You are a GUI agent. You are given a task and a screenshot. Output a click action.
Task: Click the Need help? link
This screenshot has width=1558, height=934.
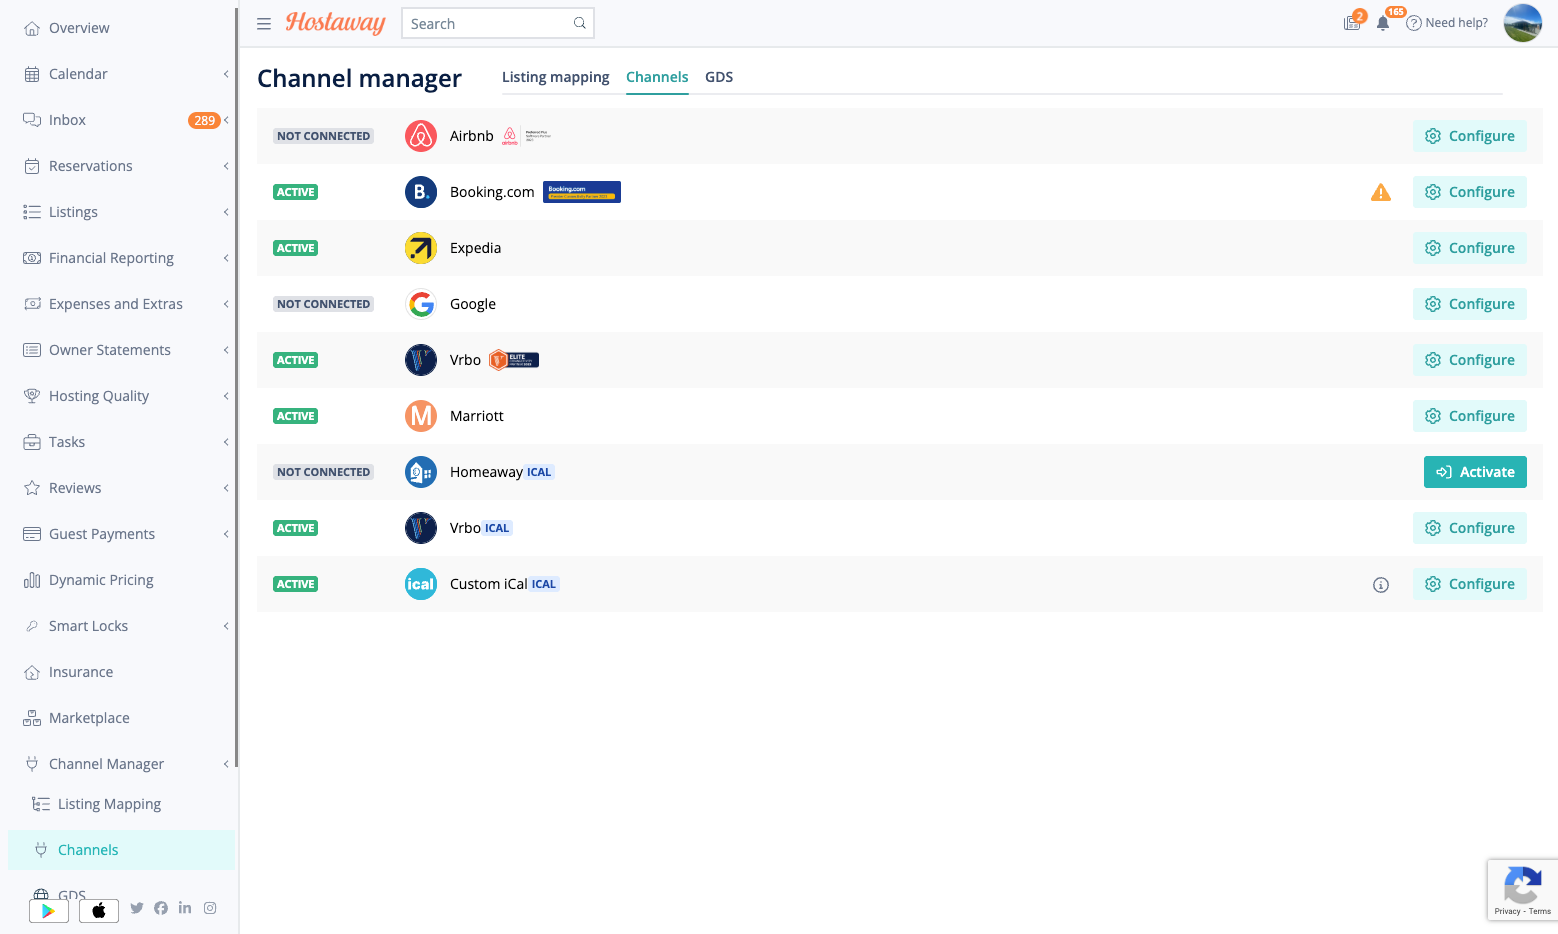point(1447,23)
